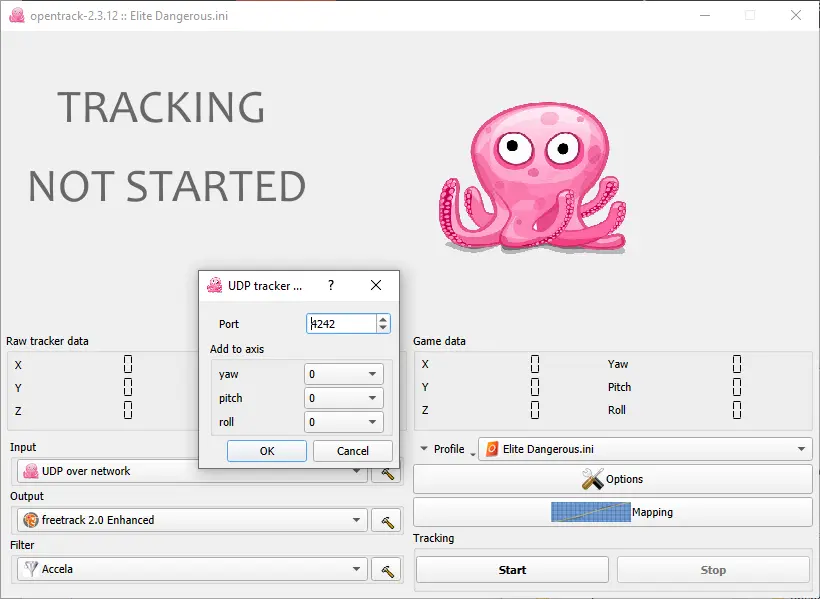Screen dimensions: 820x599
Task: Cancel the UDP tracker dialog
Action: 352,451
